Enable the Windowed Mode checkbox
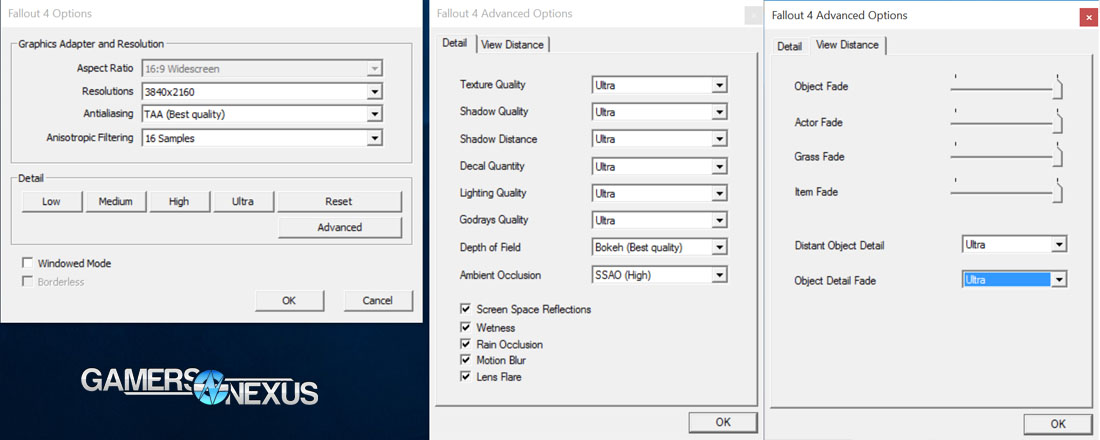This screenshot has width=1100, height=440. click(27, 263)
